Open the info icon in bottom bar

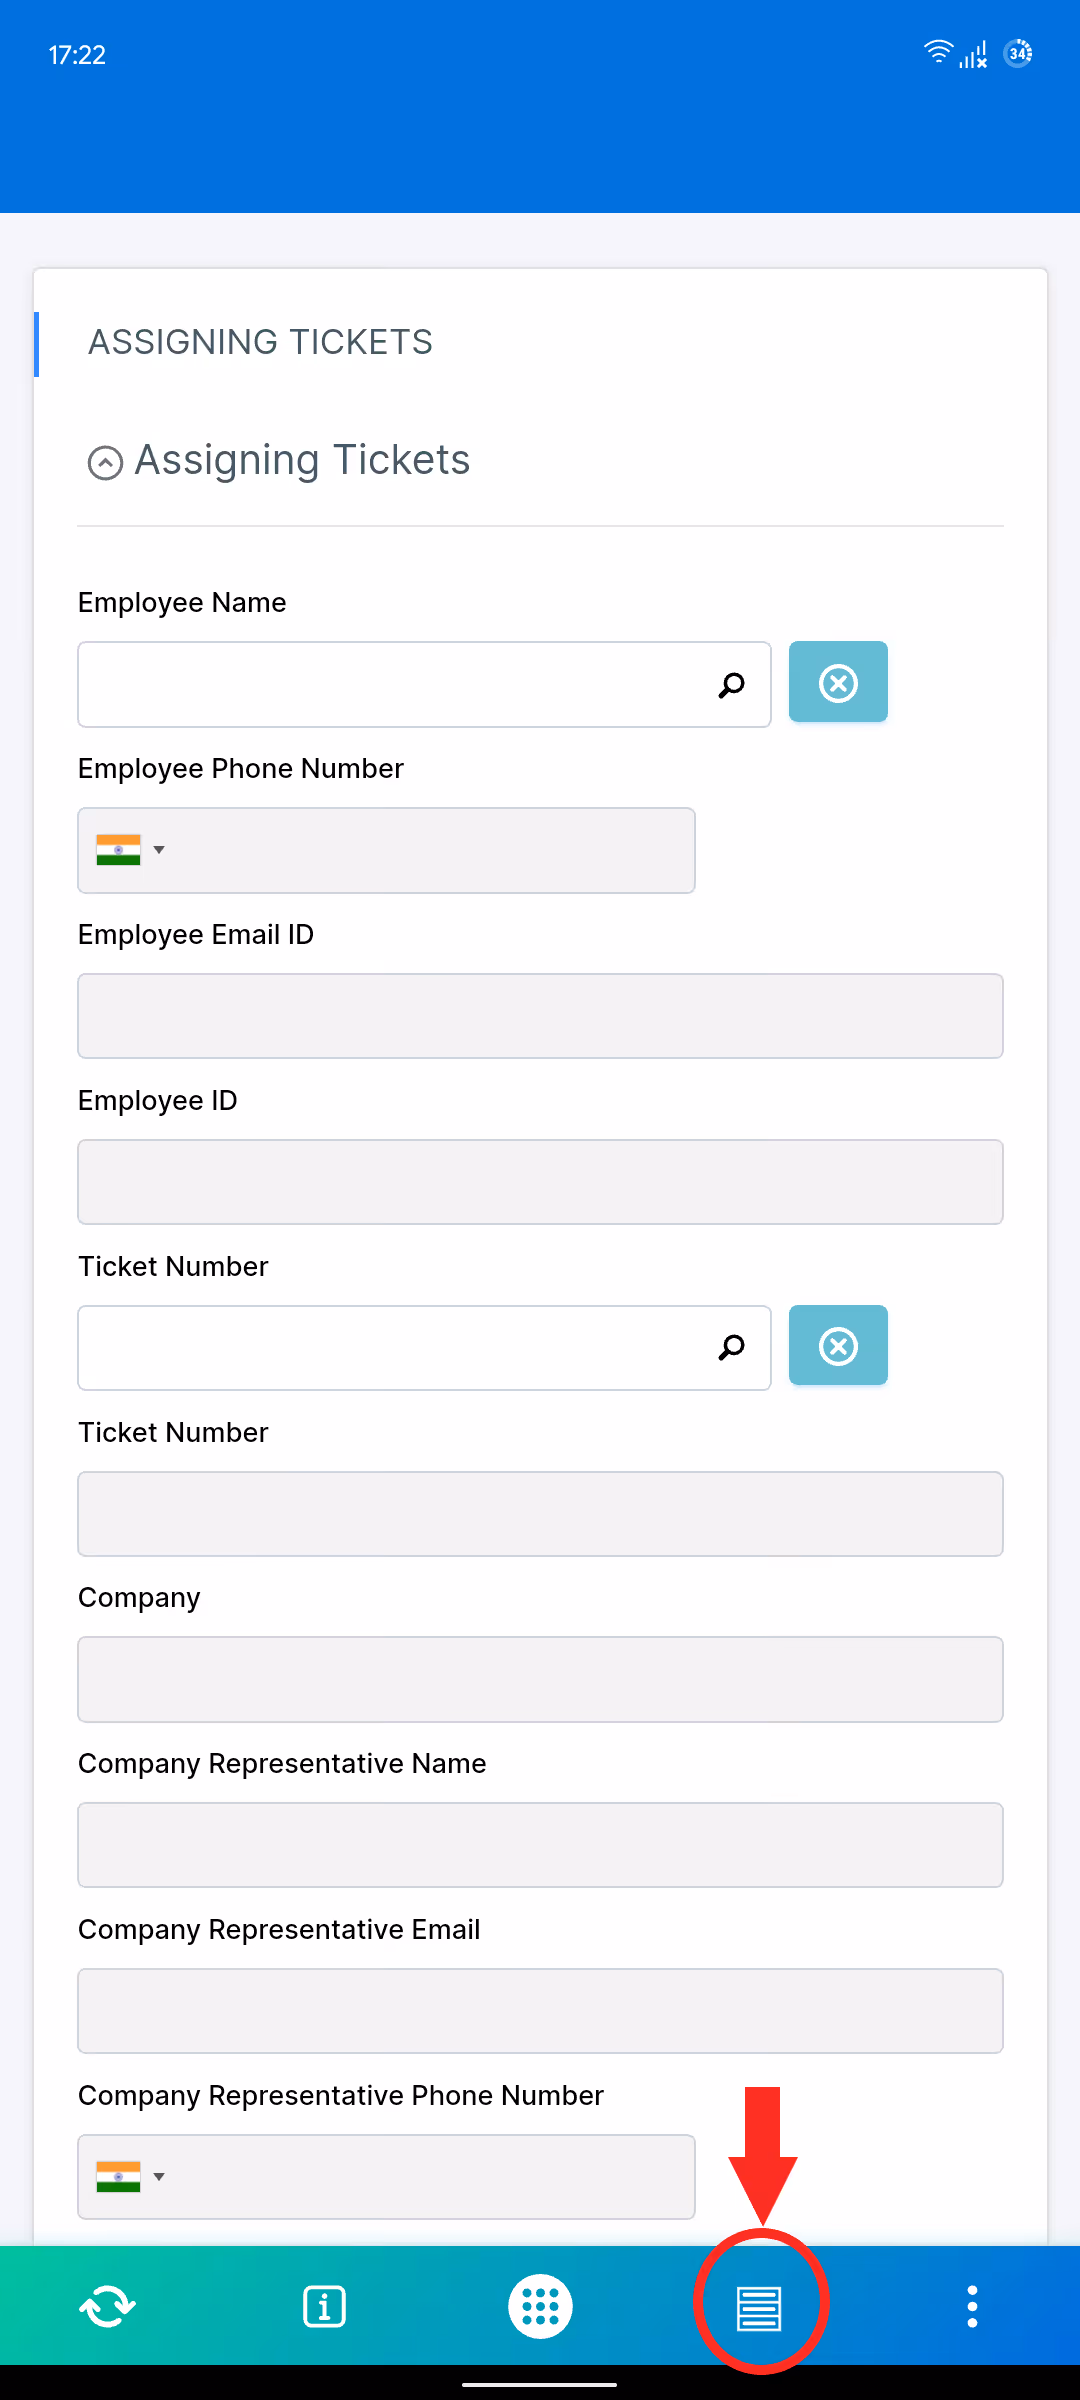(x=323, y=2305)
